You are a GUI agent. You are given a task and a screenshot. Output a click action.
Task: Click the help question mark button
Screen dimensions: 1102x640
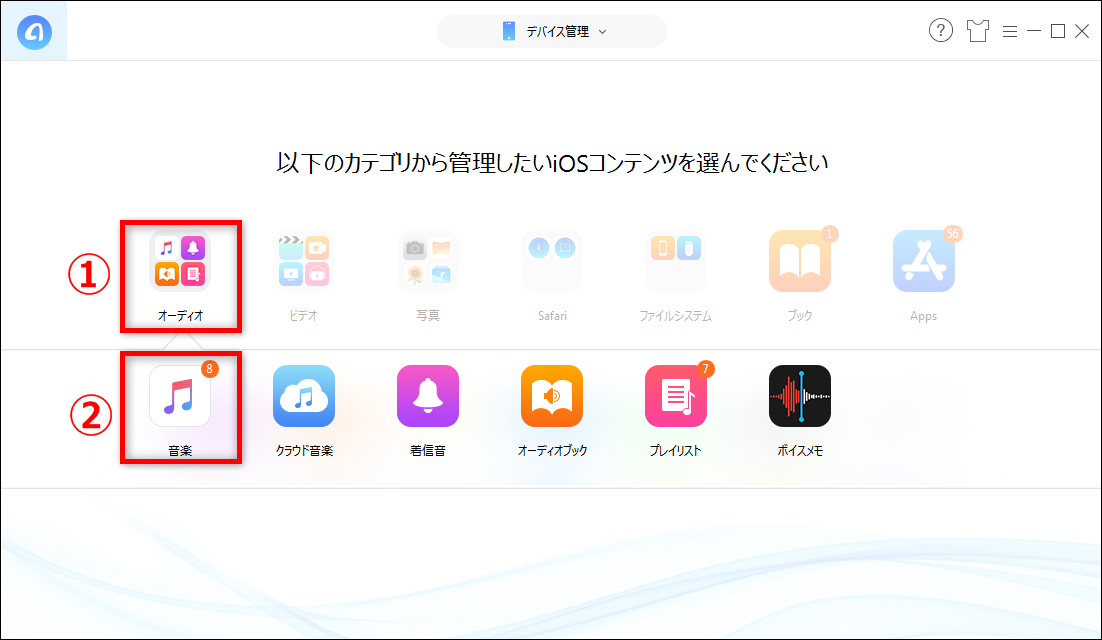coord(941,31)
